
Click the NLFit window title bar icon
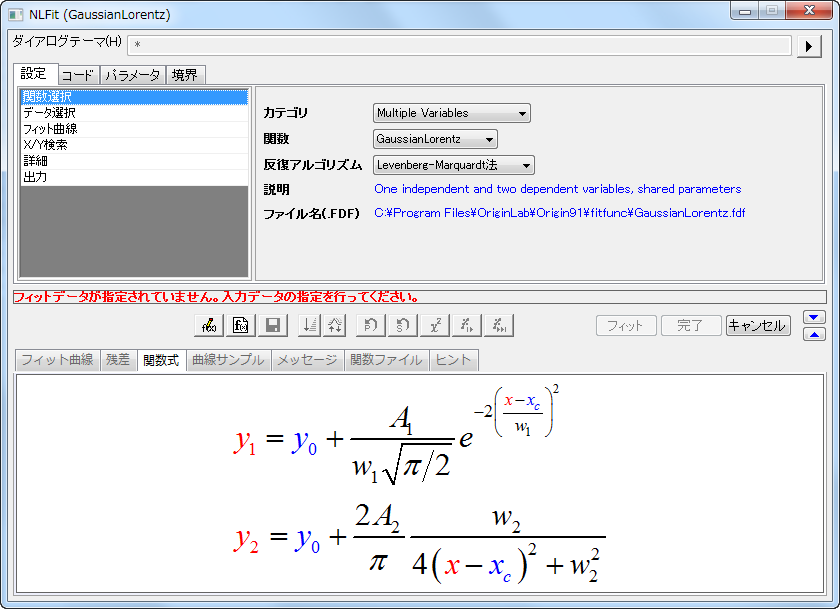tap(16, 14)
